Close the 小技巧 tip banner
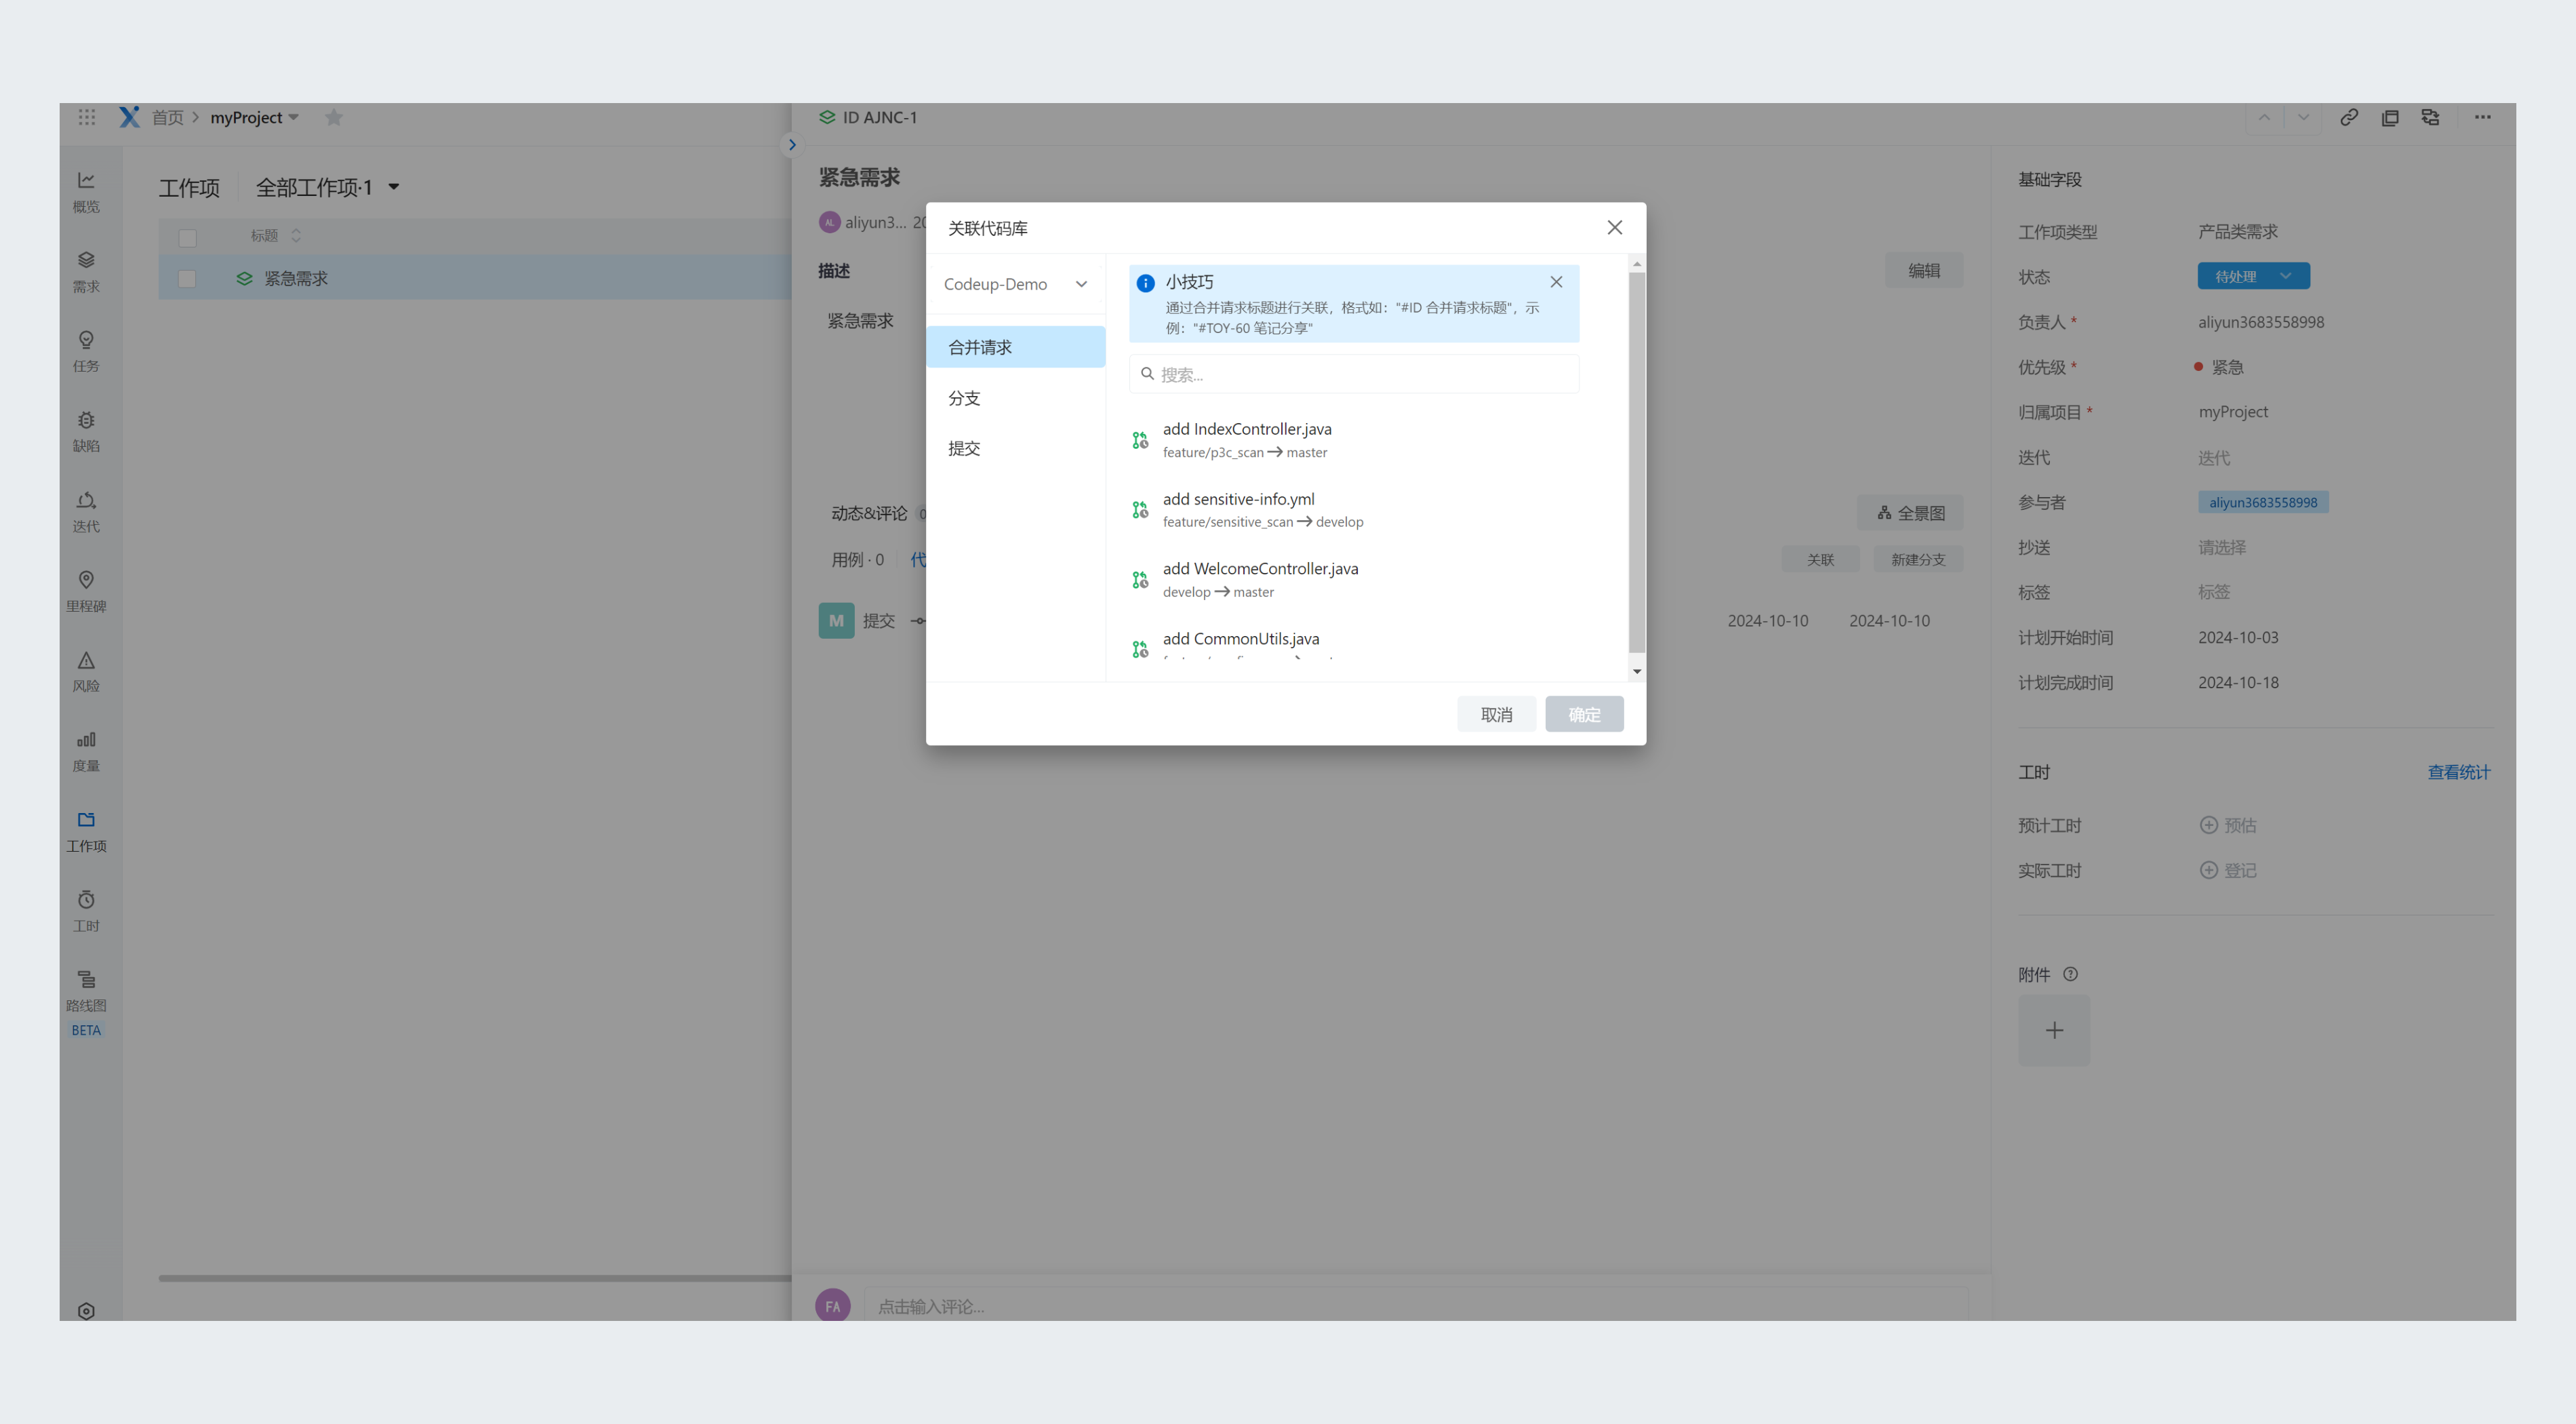 coord(1556,282)
